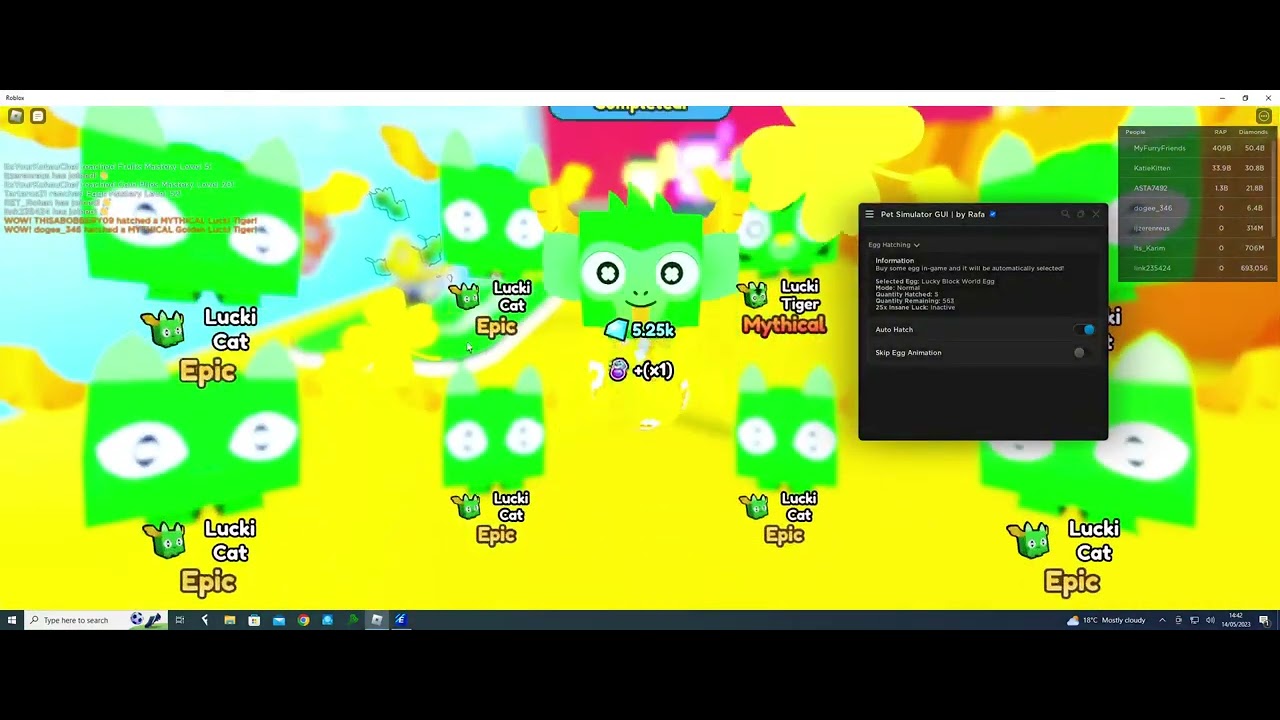Screen dimensions: 1280x720
Task: Switch to the Roblox taskbar icon
Action: point(377,620)
